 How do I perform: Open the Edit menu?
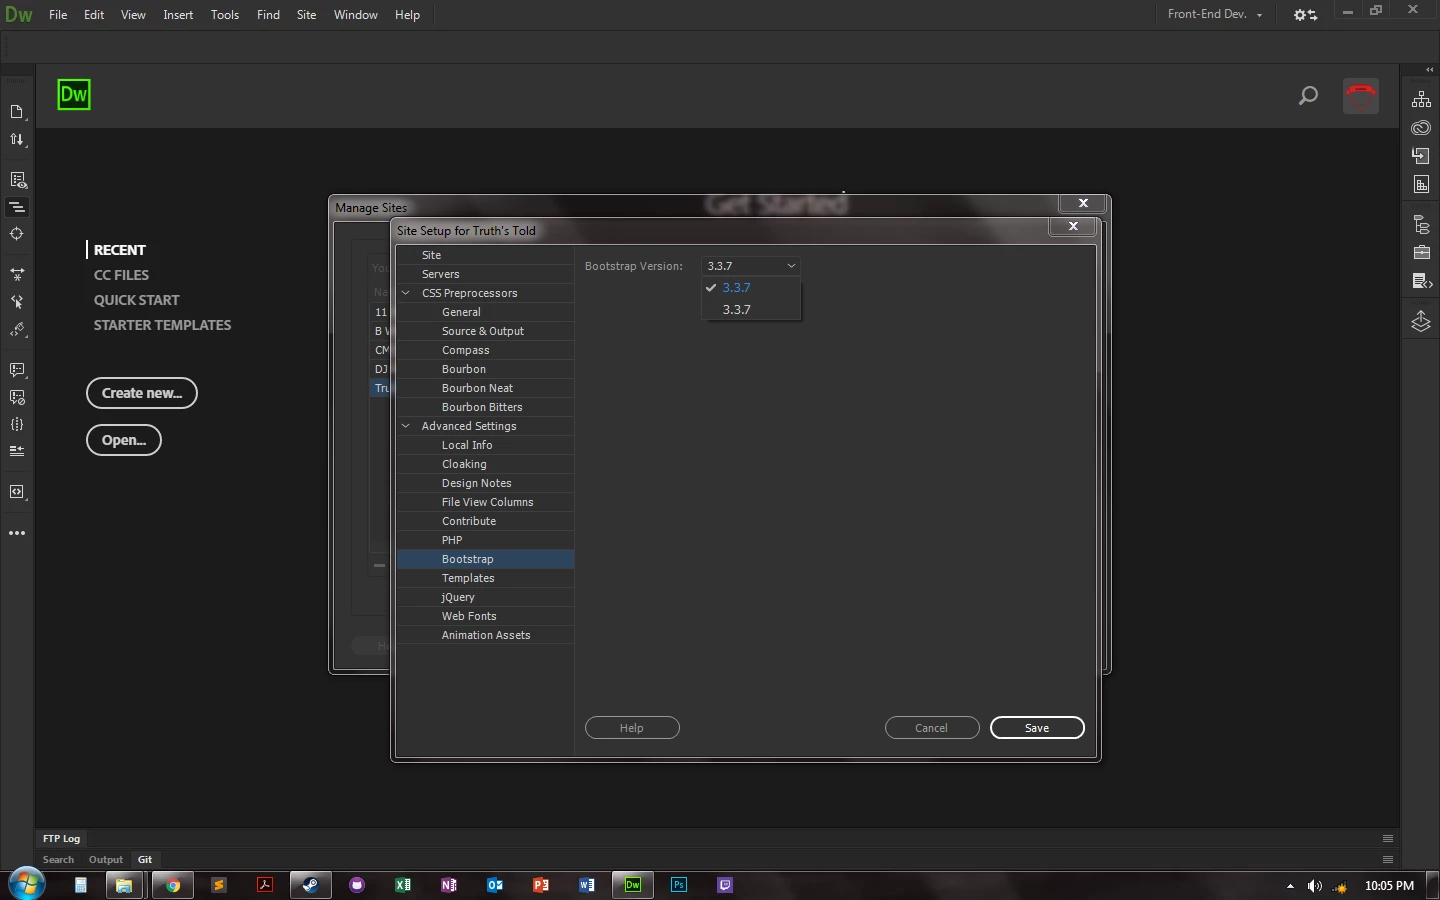click(94, 15)
